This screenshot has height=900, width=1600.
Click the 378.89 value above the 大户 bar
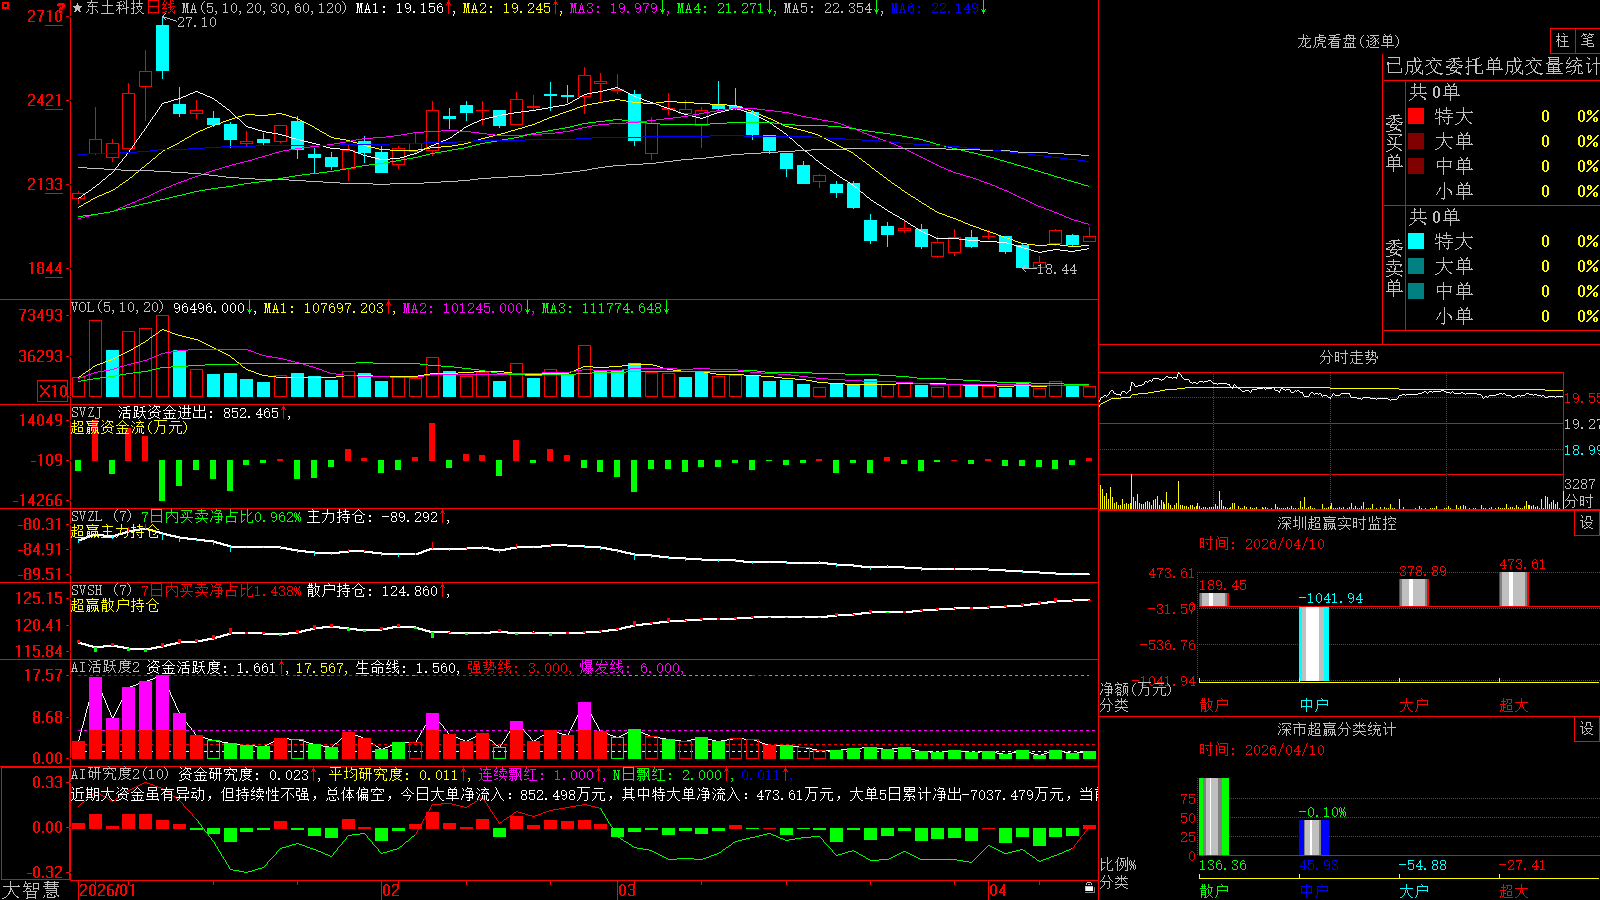1423,571
